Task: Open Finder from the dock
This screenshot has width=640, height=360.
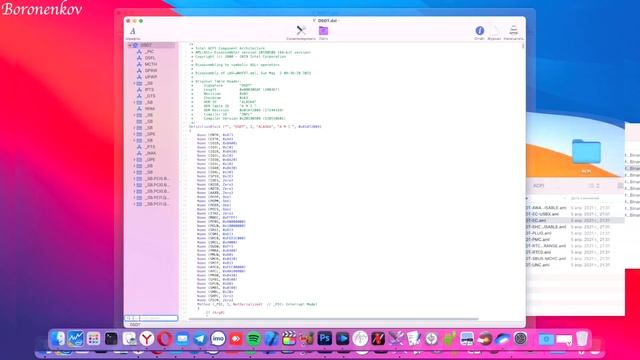Action: pyautogui.click(x=58, y=338)
